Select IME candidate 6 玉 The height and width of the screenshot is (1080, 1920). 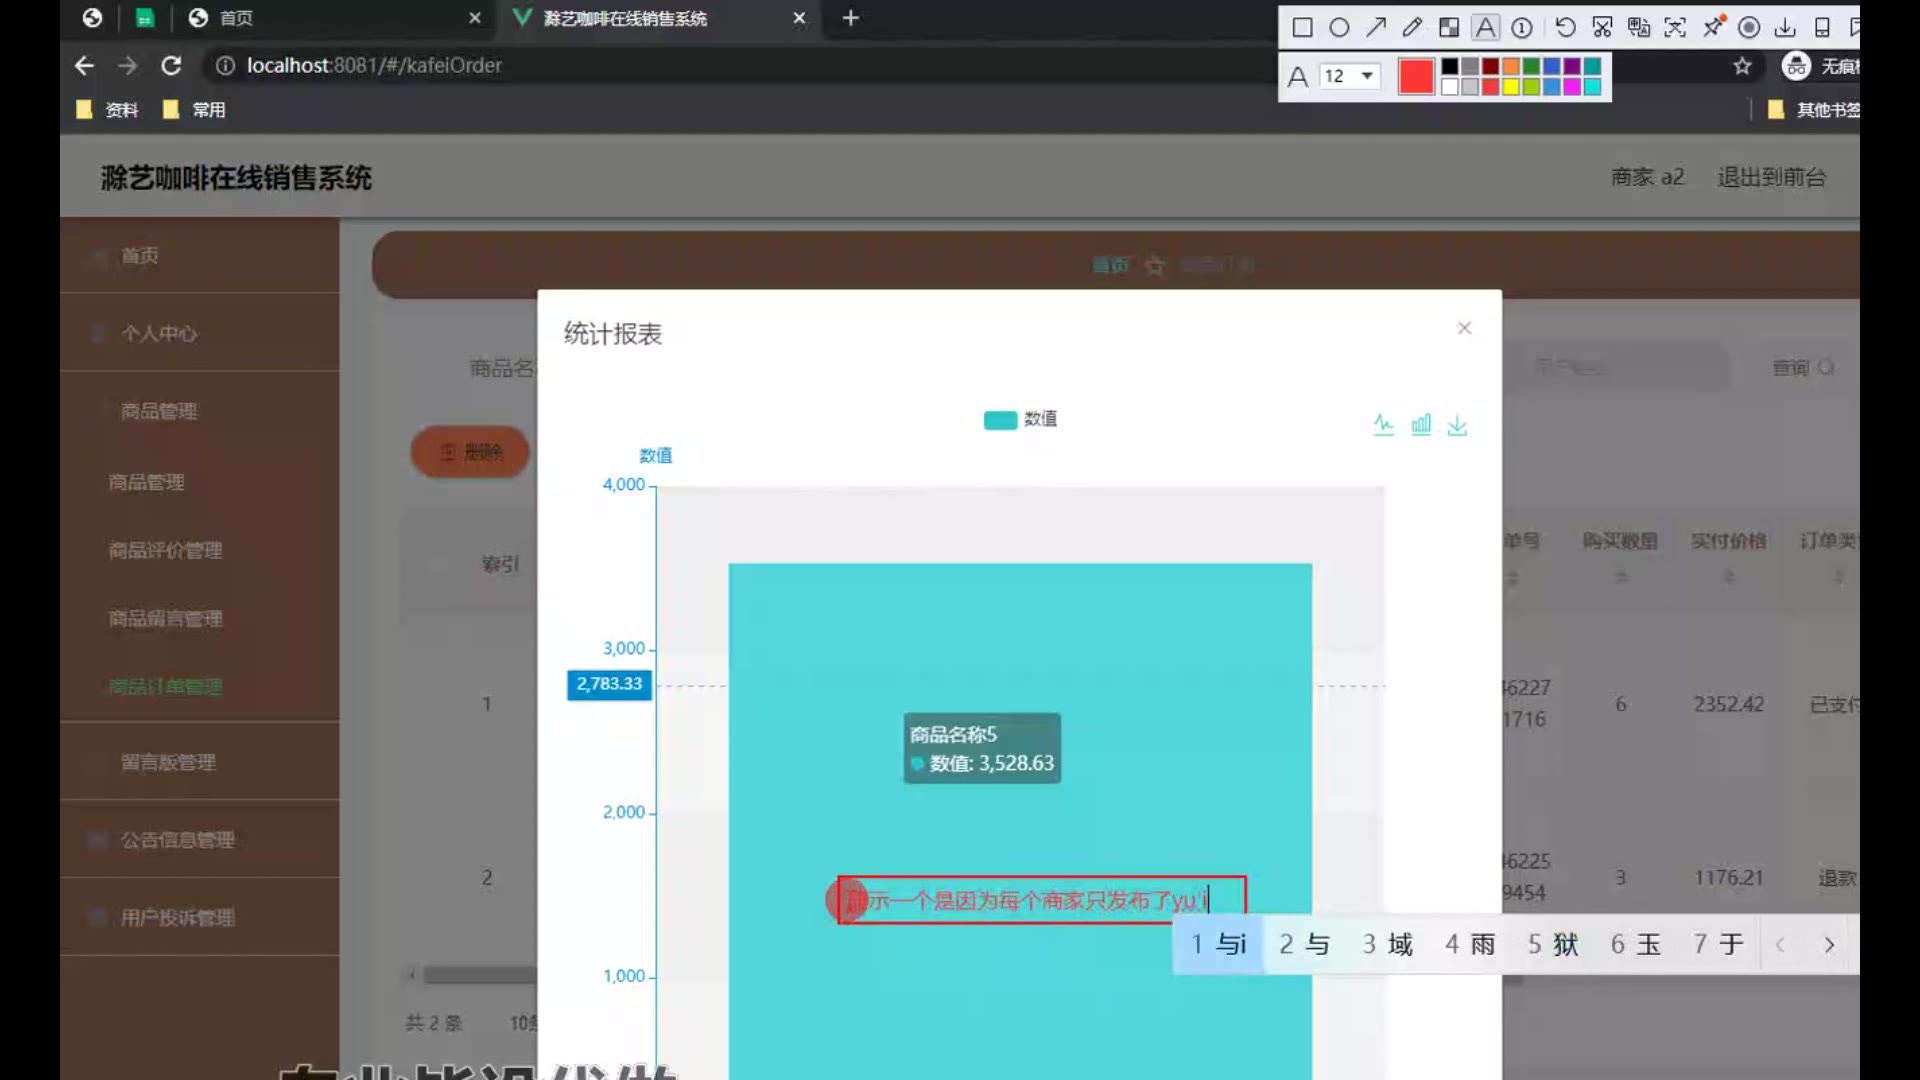[x=1636, y=945]
